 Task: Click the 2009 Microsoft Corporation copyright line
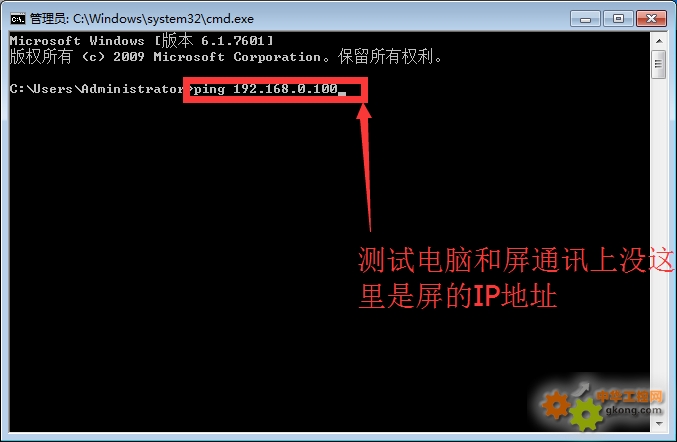tap(226, 57)
